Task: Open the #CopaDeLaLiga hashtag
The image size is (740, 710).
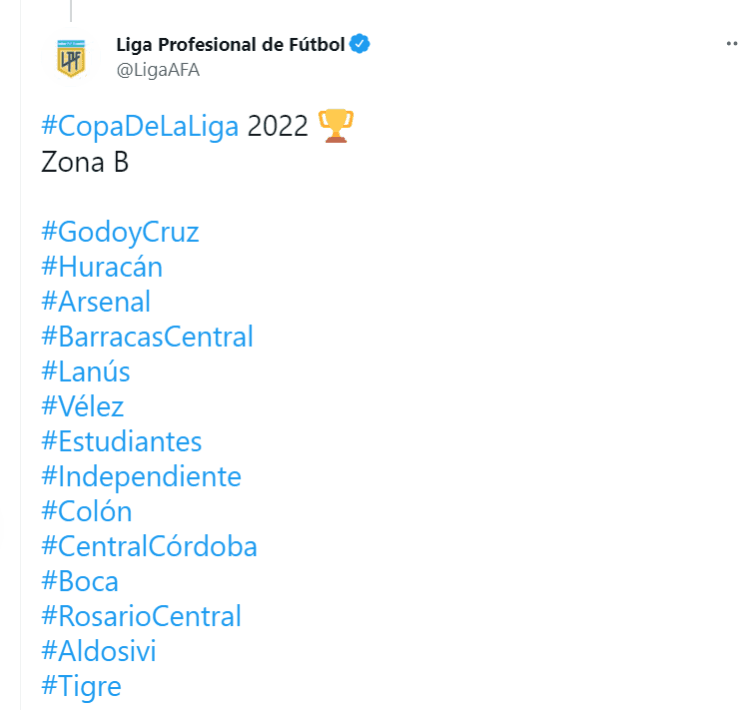Action: [x=140, y=127]
